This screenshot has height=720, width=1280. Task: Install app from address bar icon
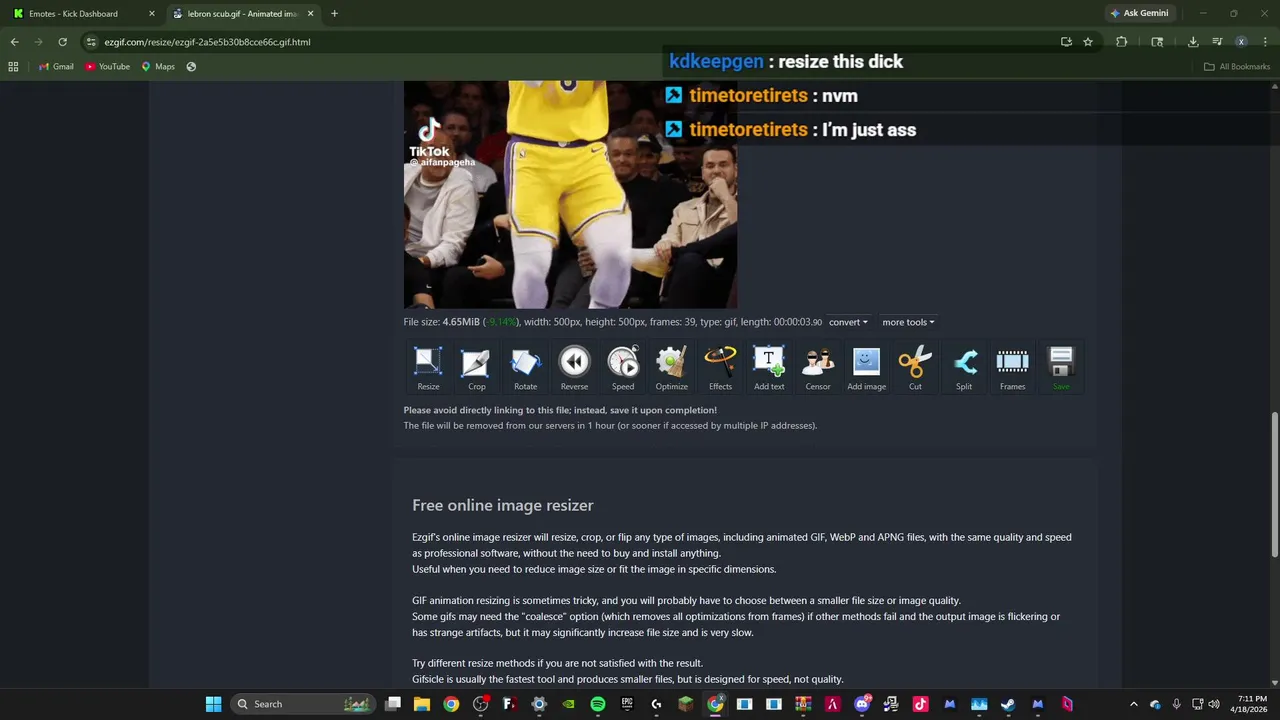coord(1066,42)
